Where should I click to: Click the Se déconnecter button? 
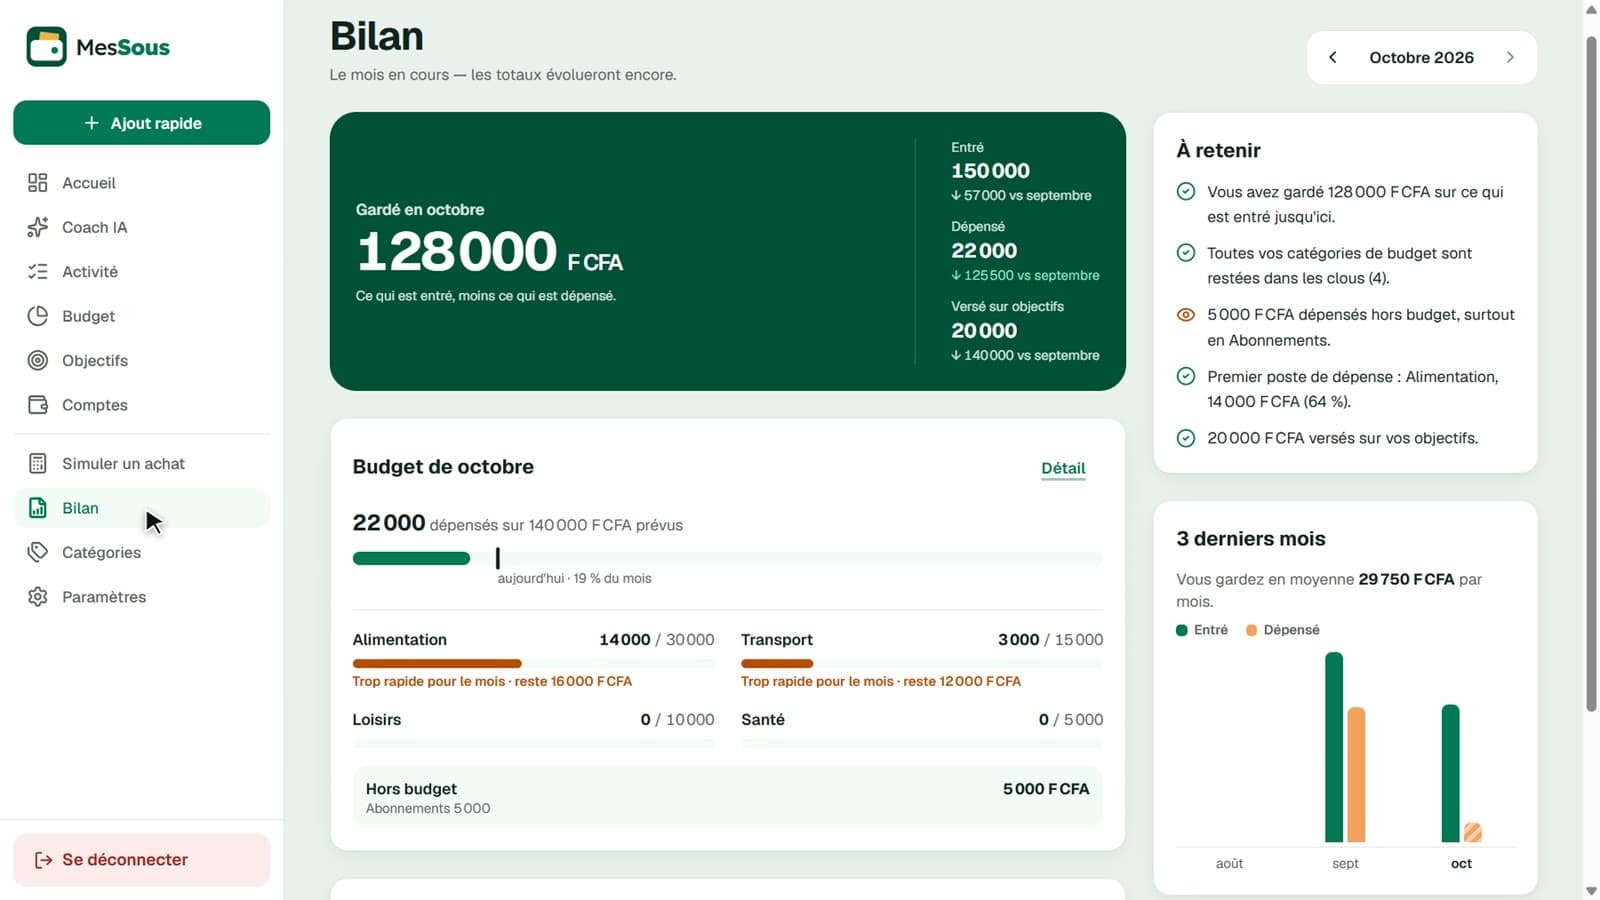click(x=142, y=860)
